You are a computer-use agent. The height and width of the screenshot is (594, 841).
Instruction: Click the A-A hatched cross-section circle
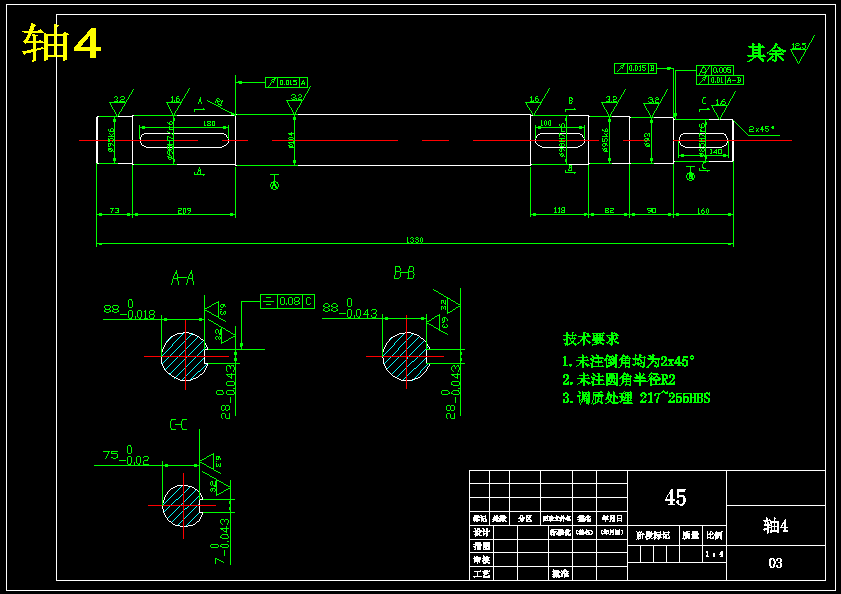point(185,356)
